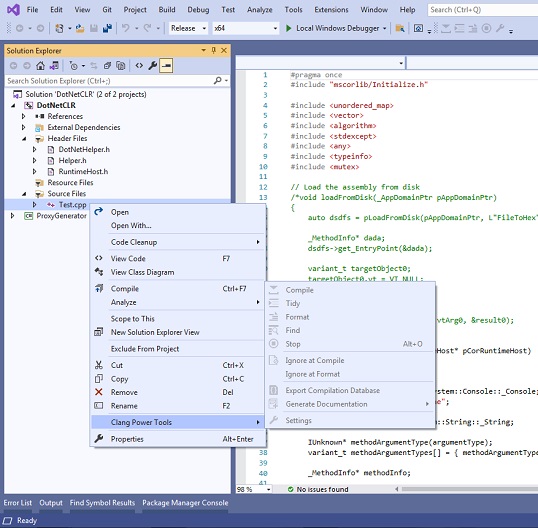Expand the ProxyGenerator project
This screenshot has height=528, width=538.
point(13,216)
